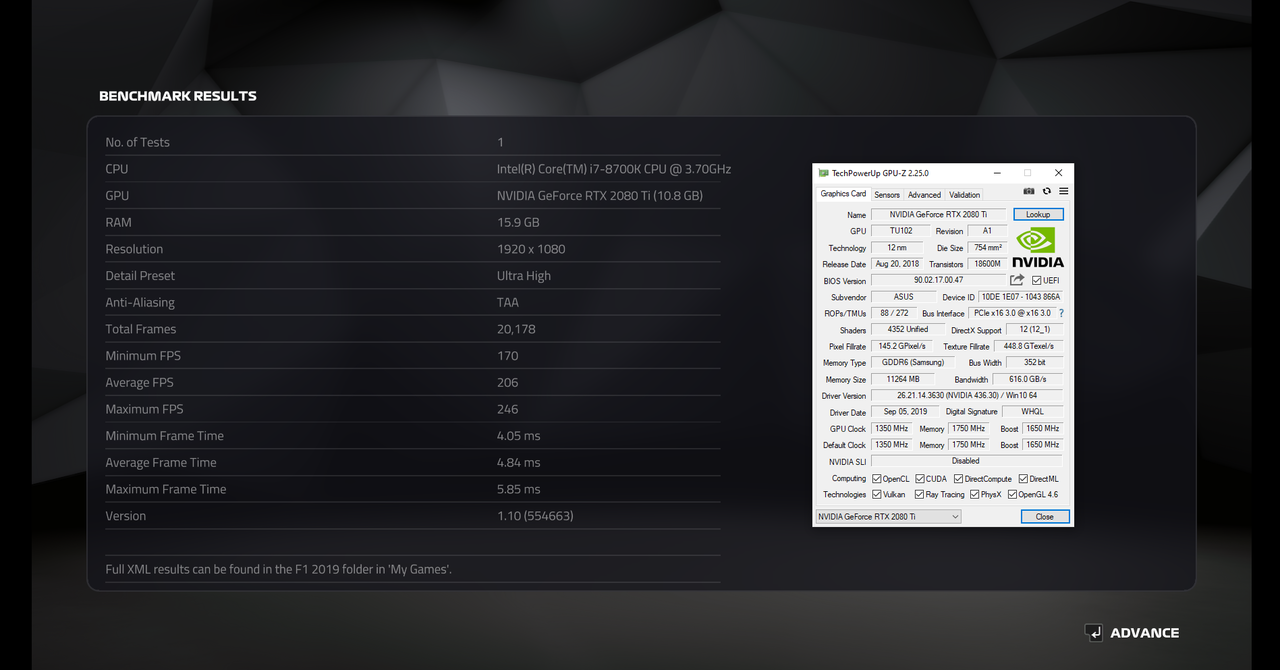
Task: Click the GPU-Z screenshot camera icon
Action: click(1029, 192)
